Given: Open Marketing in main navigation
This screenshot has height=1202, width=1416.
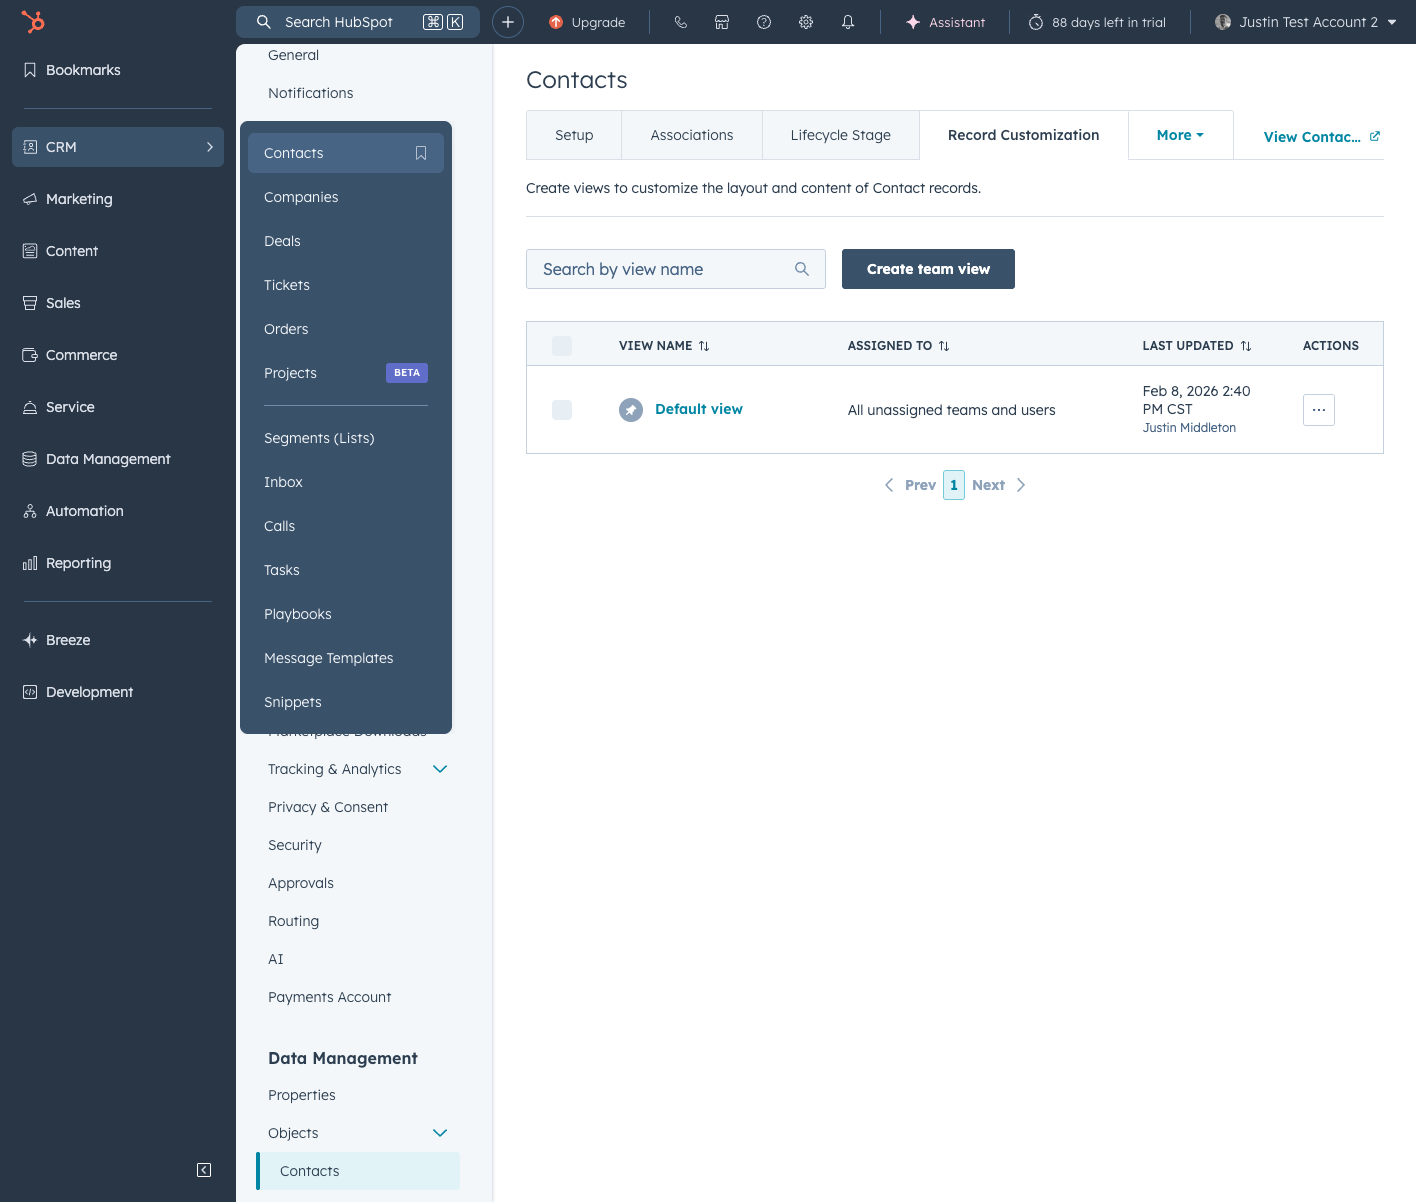Looking at the screenshot, I should pyautogui.click(x=118, y=199).
